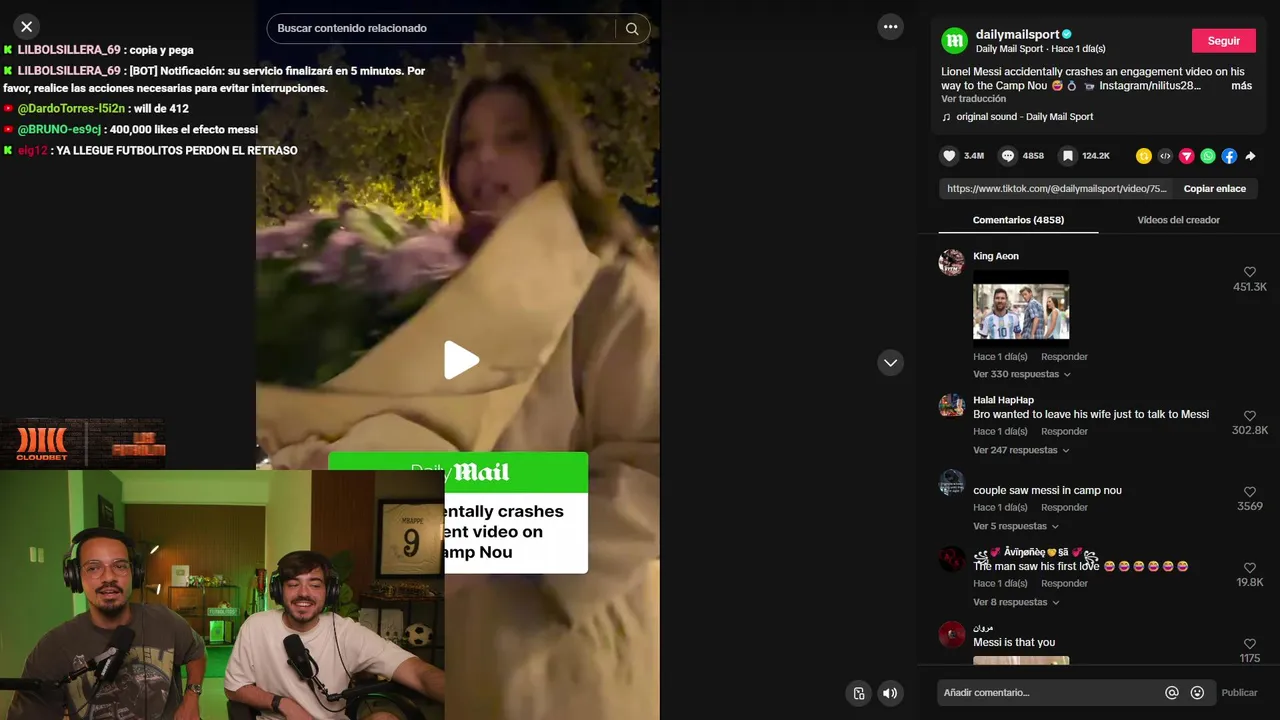
Task: Switch to 'Comentarios (4858)' tab
Action: coord(1018,220)
